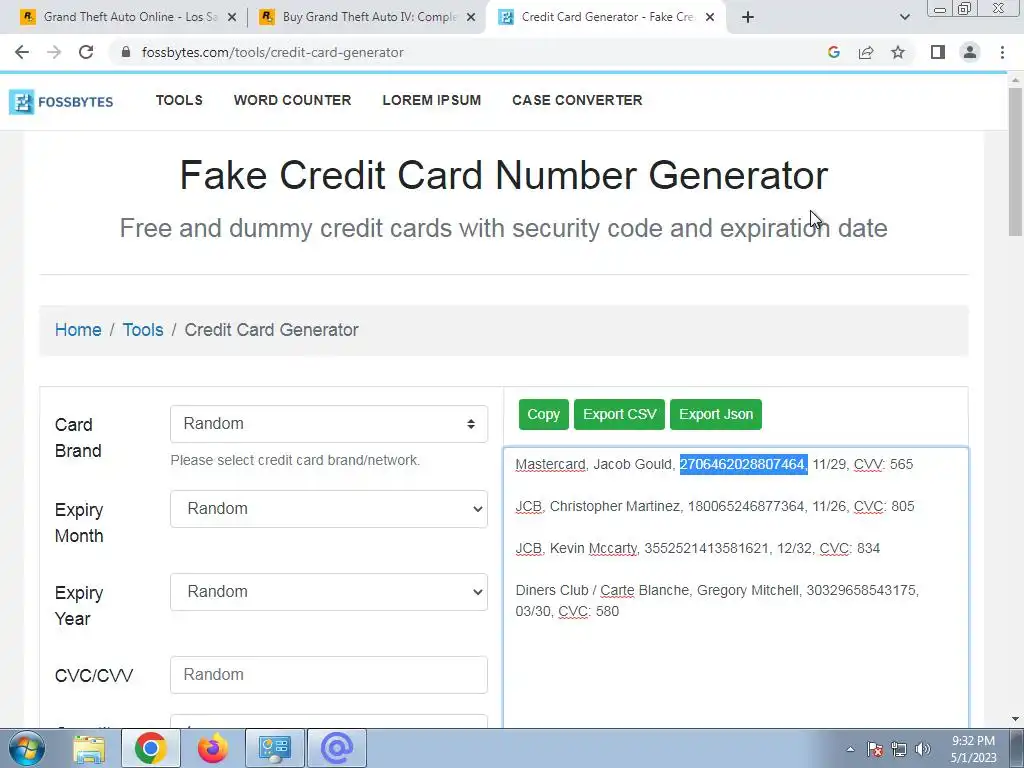Viewport: 1024px width, 768px height.
Task: Click the Action Center flag icon
Action: [874, 749]
